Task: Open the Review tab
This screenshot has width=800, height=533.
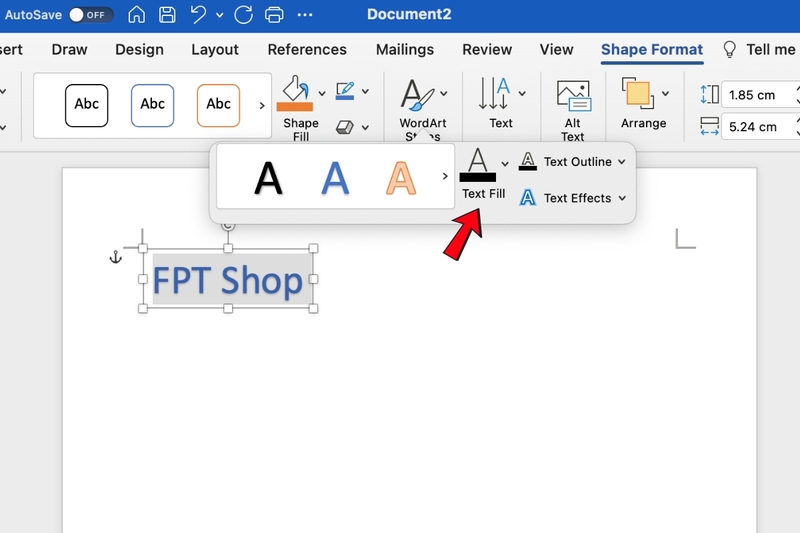Action: pyautogui.click(x=487, y=49)
